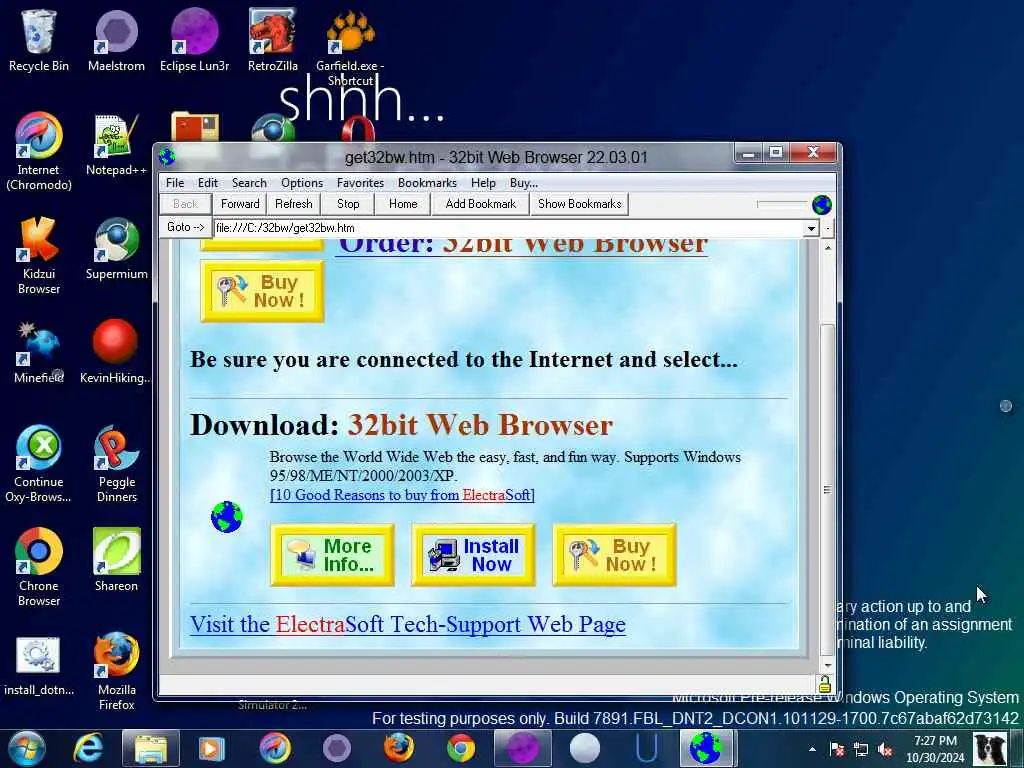The height and width of the screenshot is (768, 1024).
Task: Open the Search menu
Action: pos(249,183)
